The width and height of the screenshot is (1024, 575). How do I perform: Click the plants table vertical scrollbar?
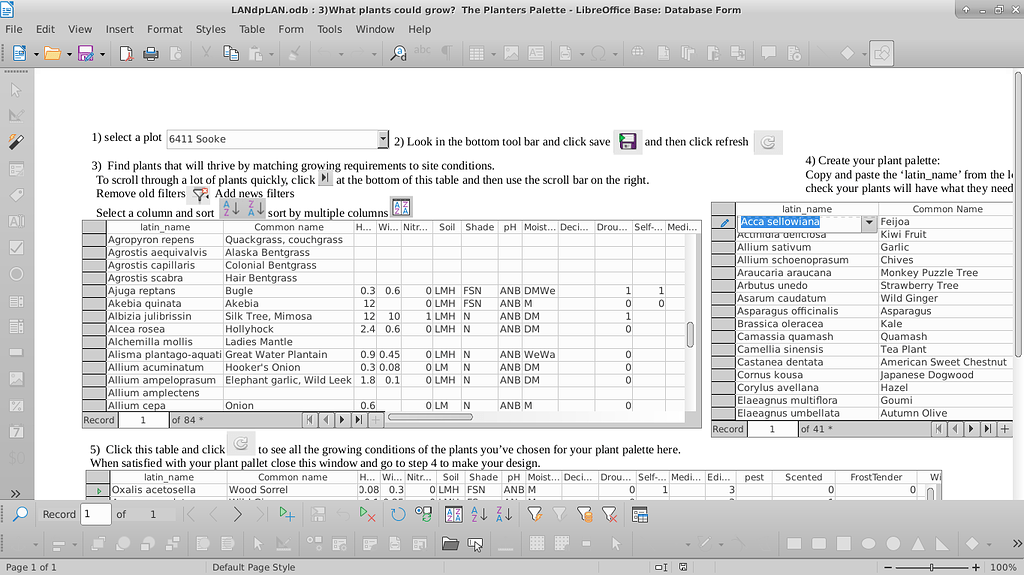point(690,335)
